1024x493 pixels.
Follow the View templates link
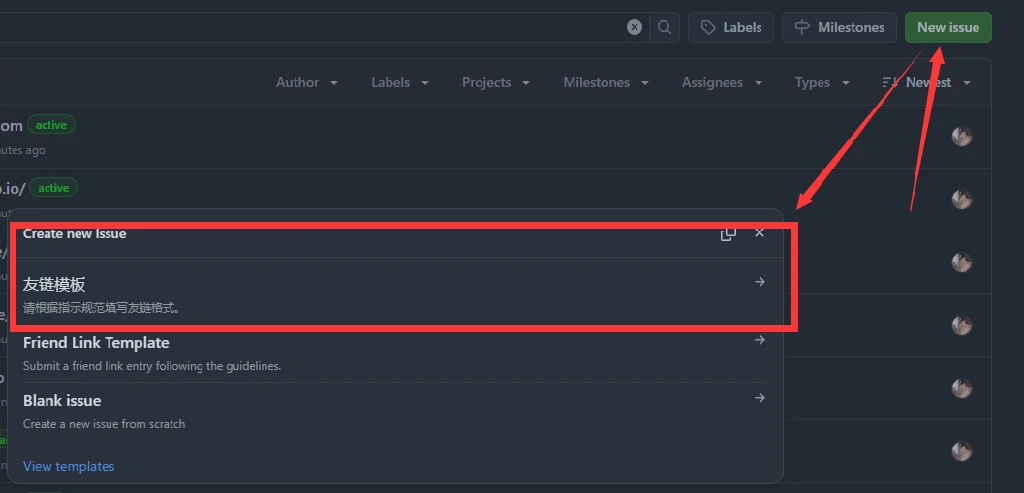tap(68, 466)
